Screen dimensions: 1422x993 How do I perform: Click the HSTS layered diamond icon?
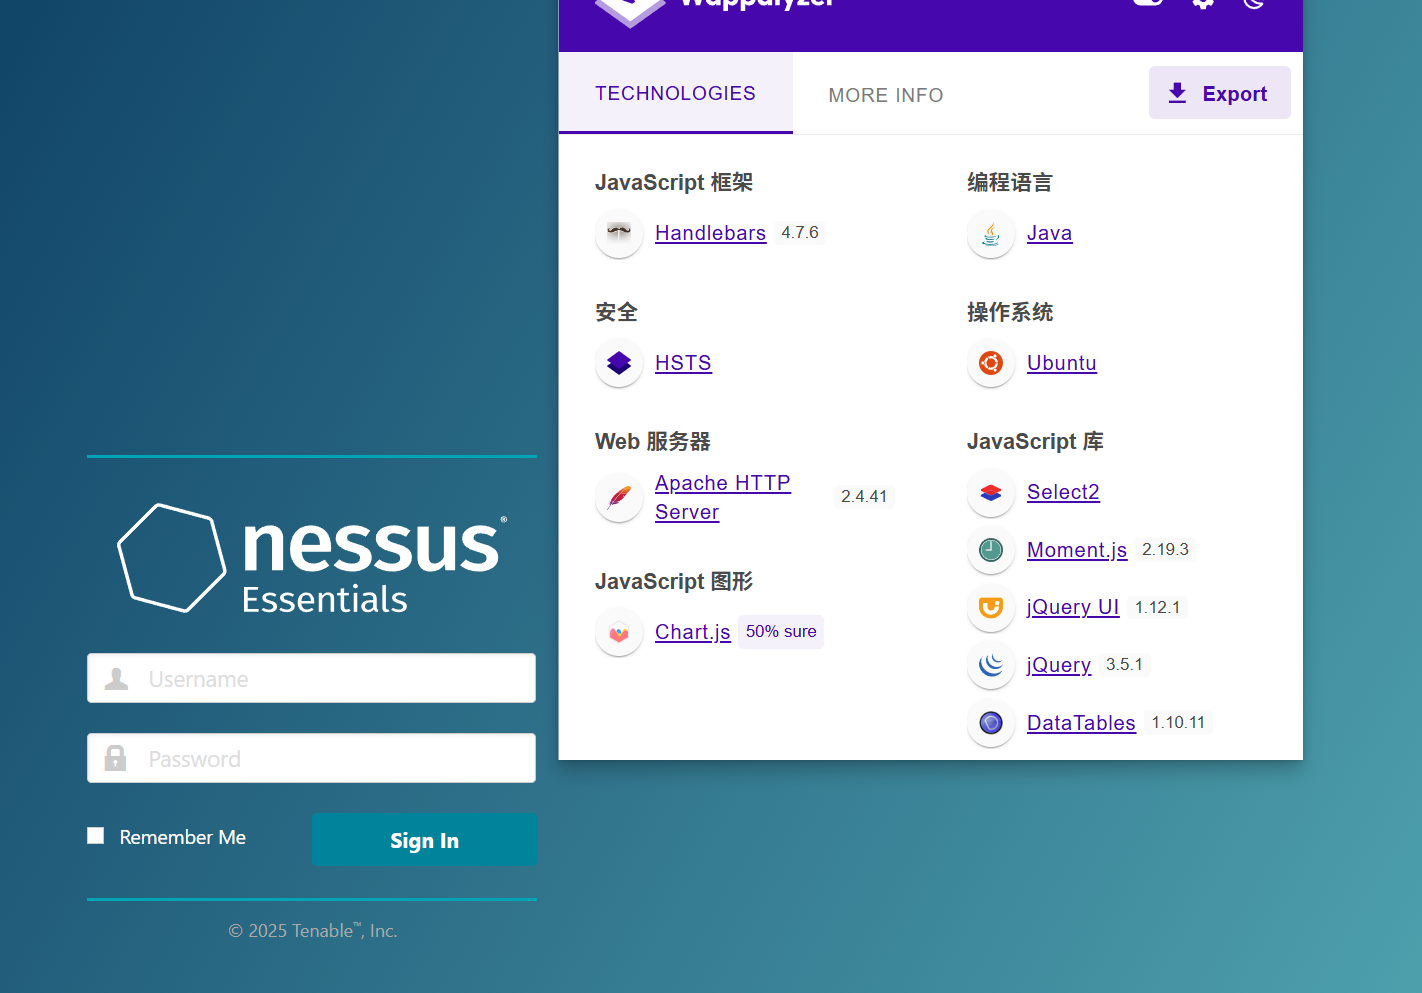tap(619, 363)
